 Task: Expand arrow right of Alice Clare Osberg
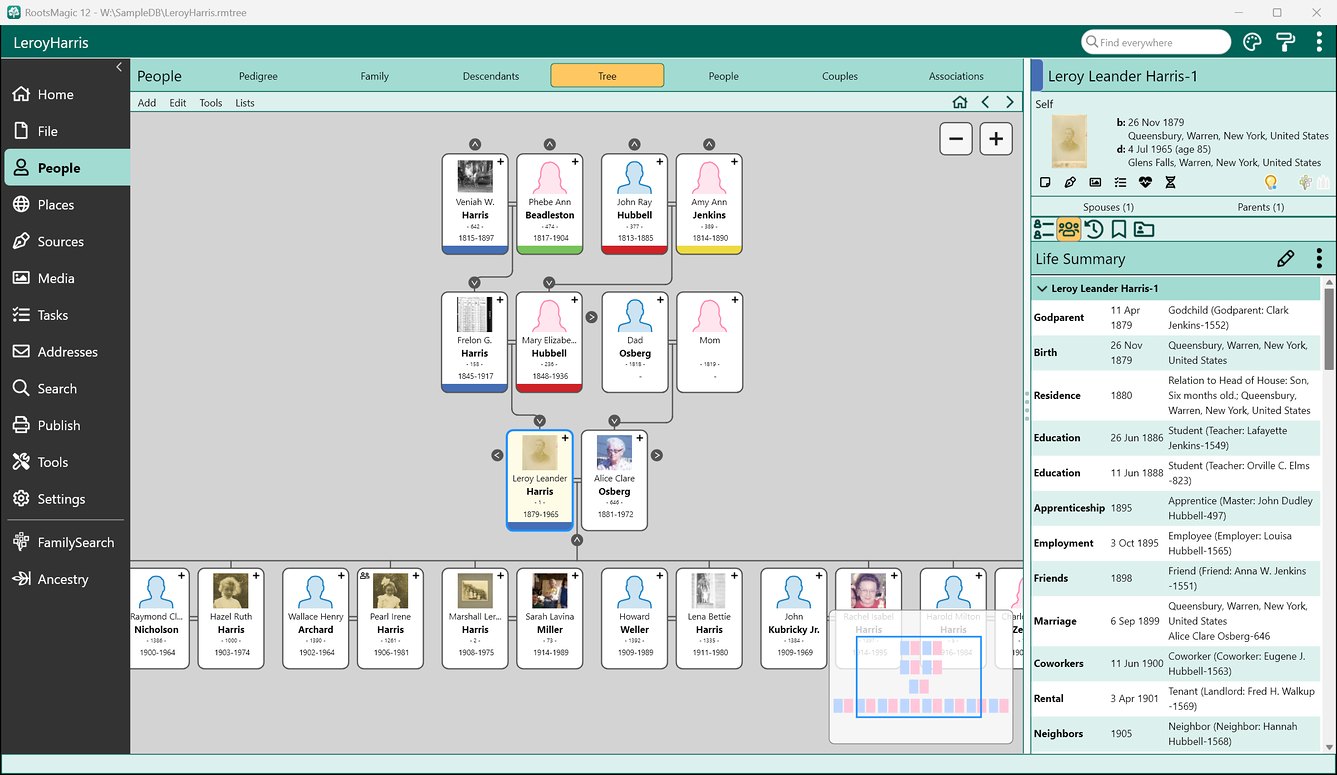657,455
